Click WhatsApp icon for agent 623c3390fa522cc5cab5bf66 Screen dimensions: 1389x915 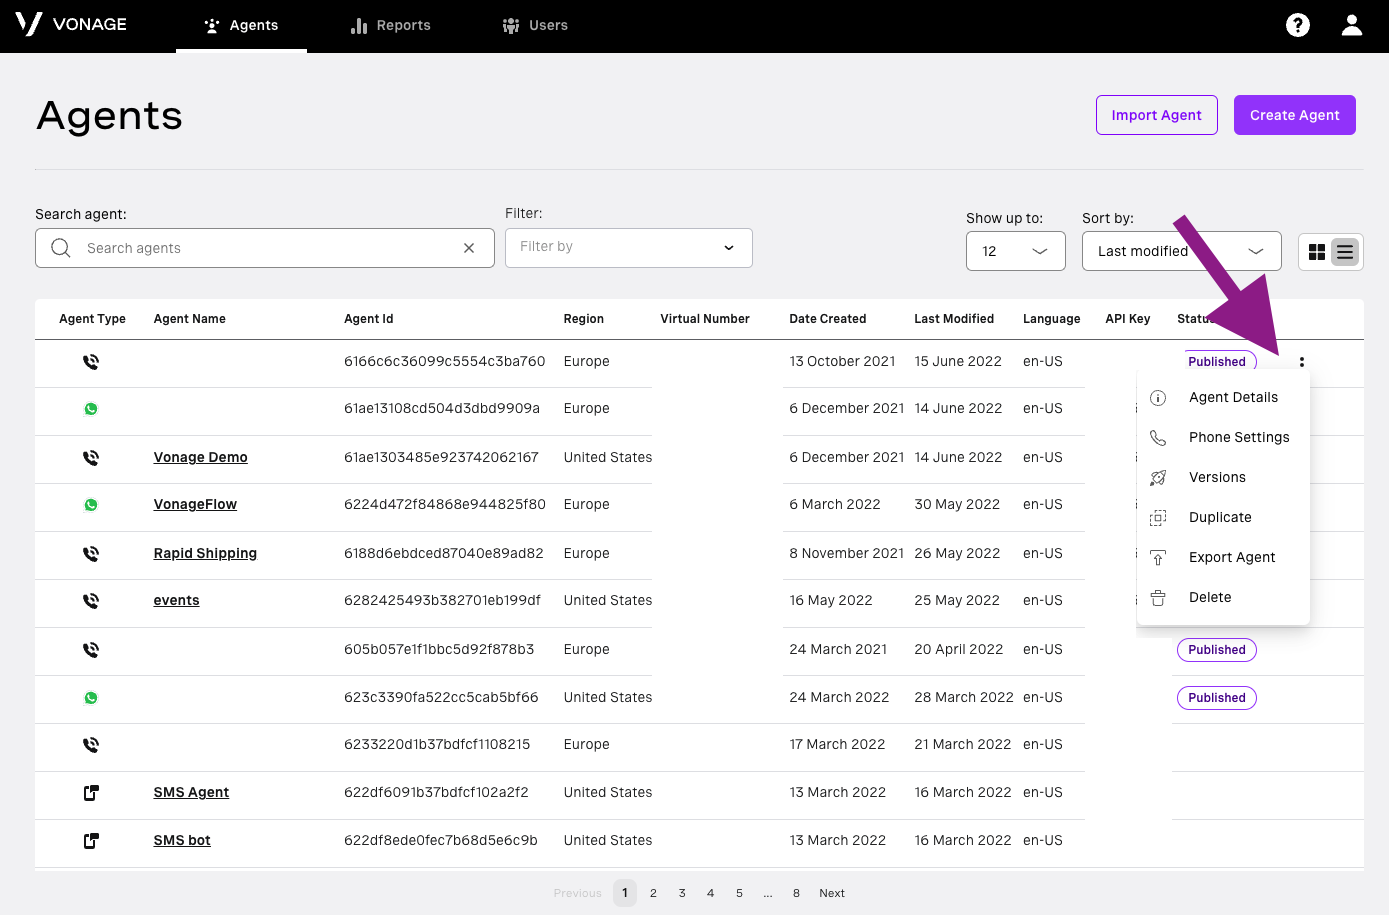pos(91,698)
